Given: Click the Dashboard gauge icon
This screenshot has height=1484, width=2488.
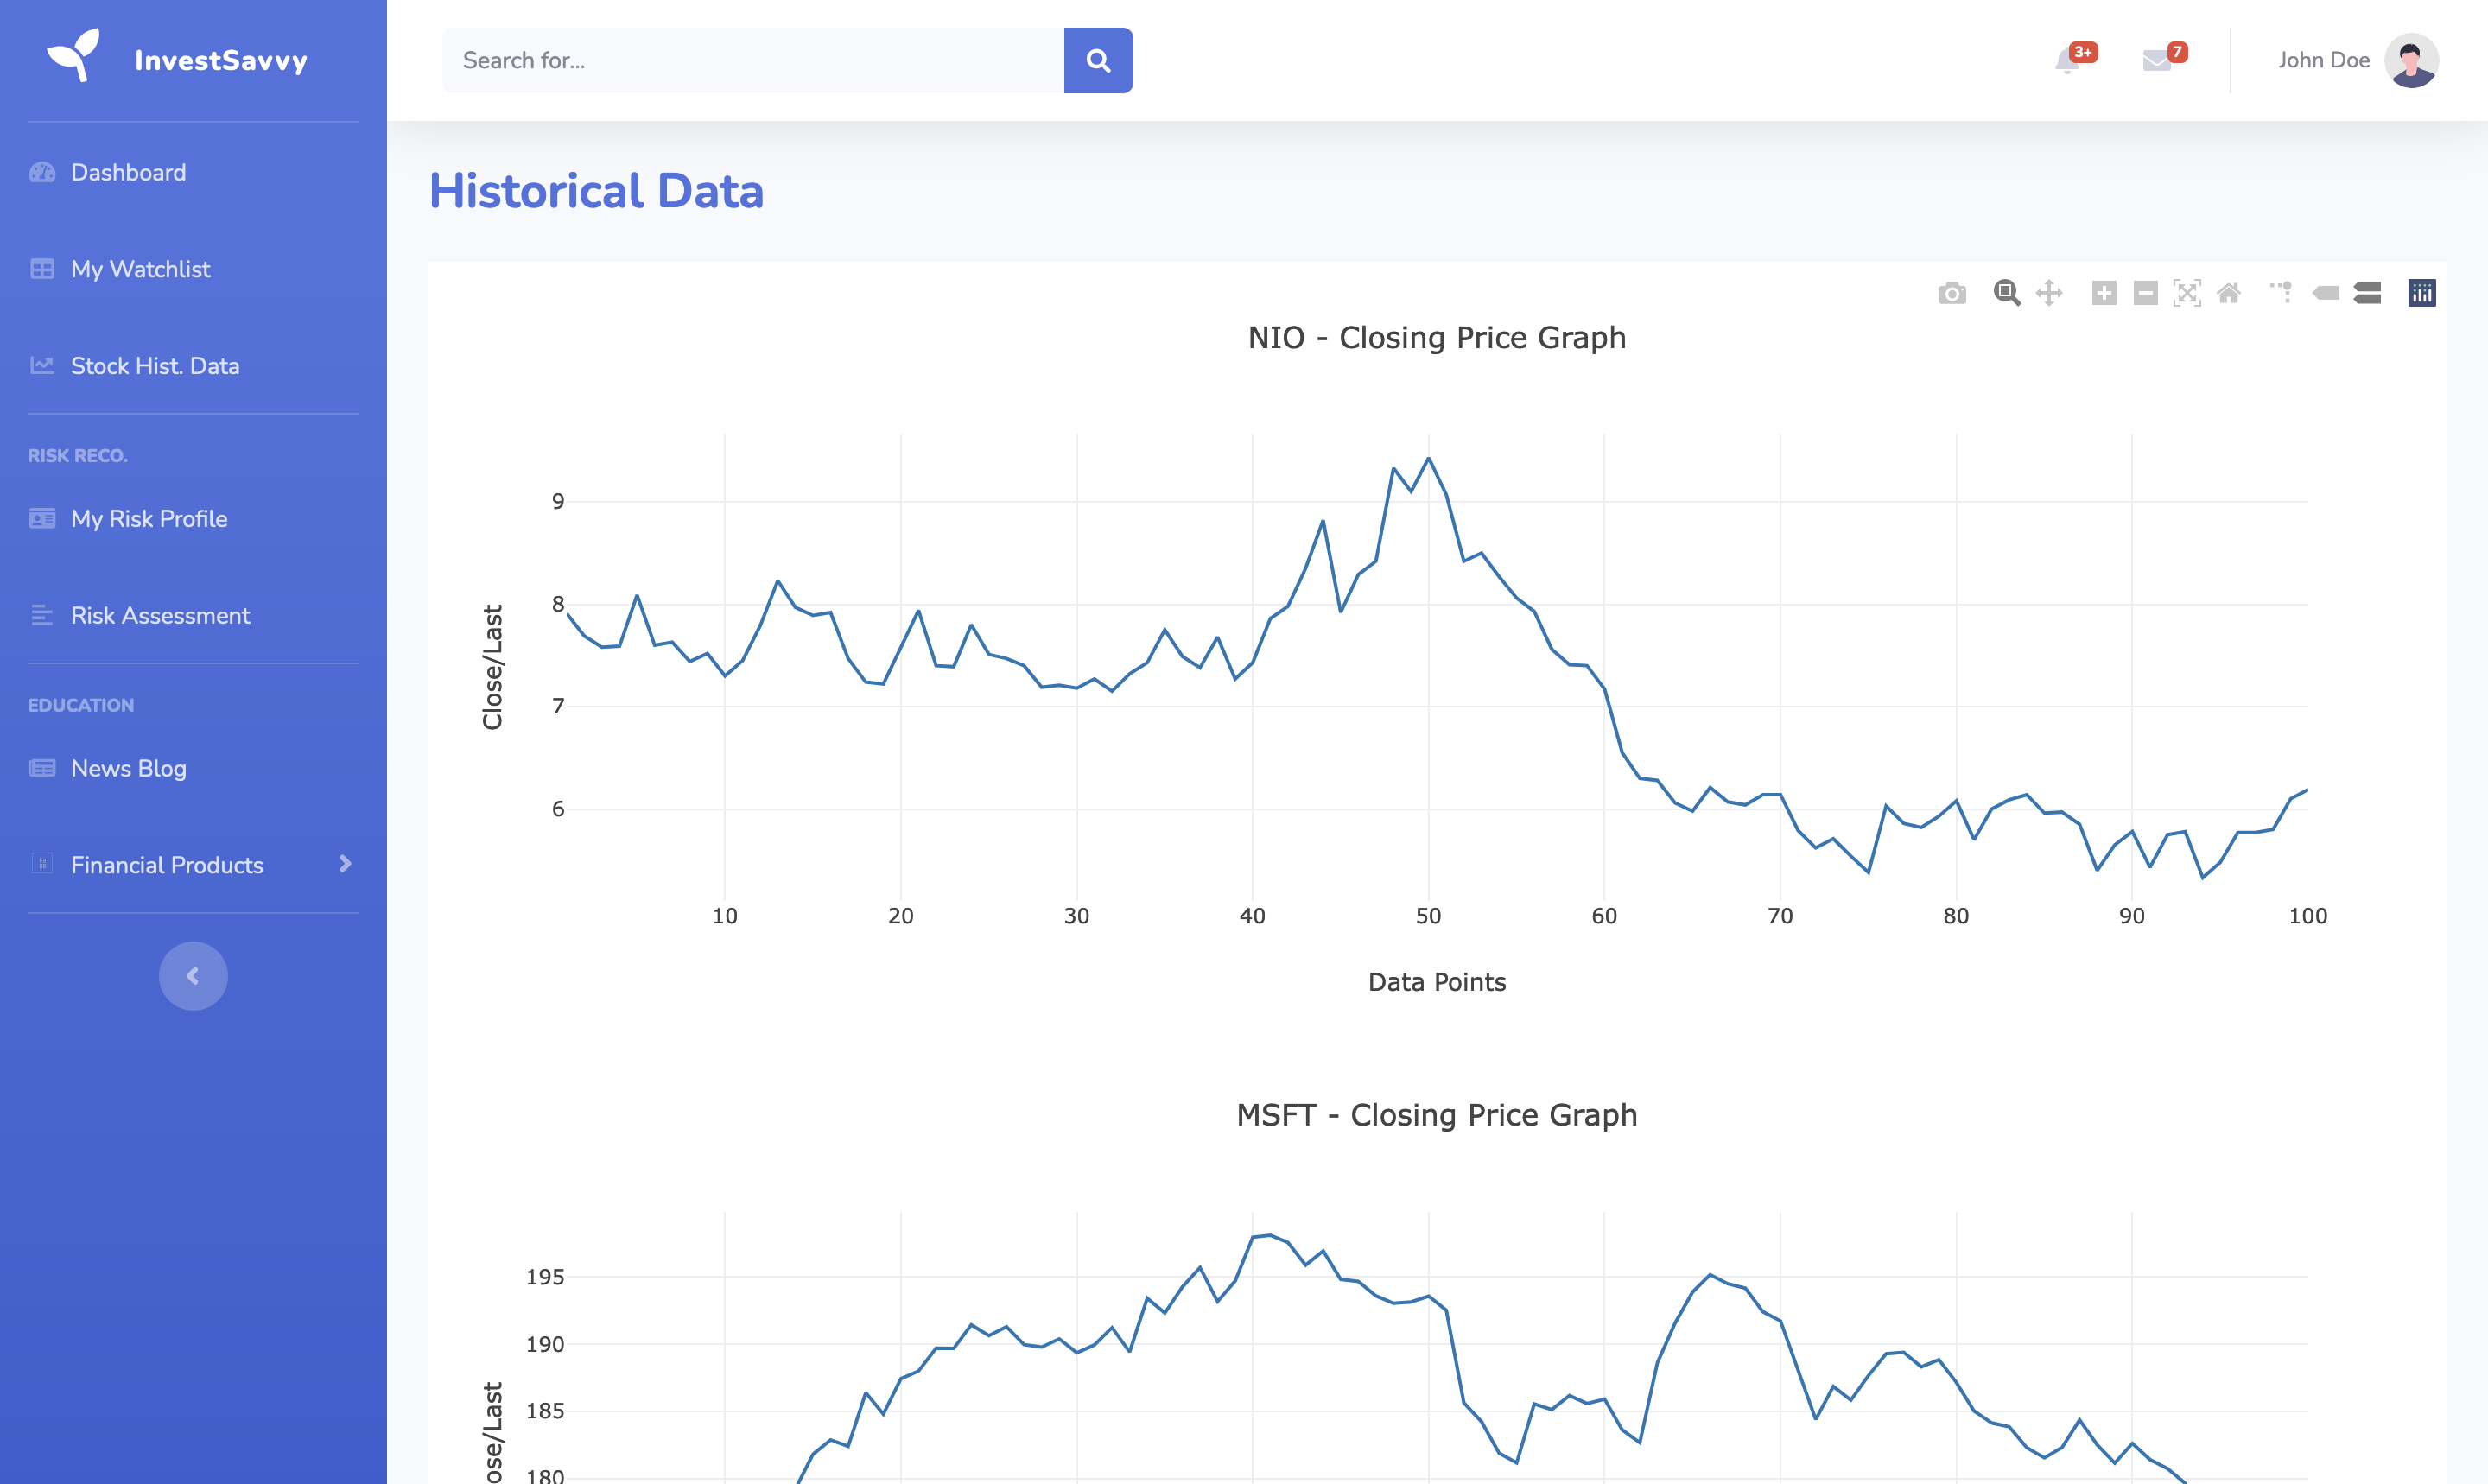Looking at the screenshot, I should (x=42, y=173).
